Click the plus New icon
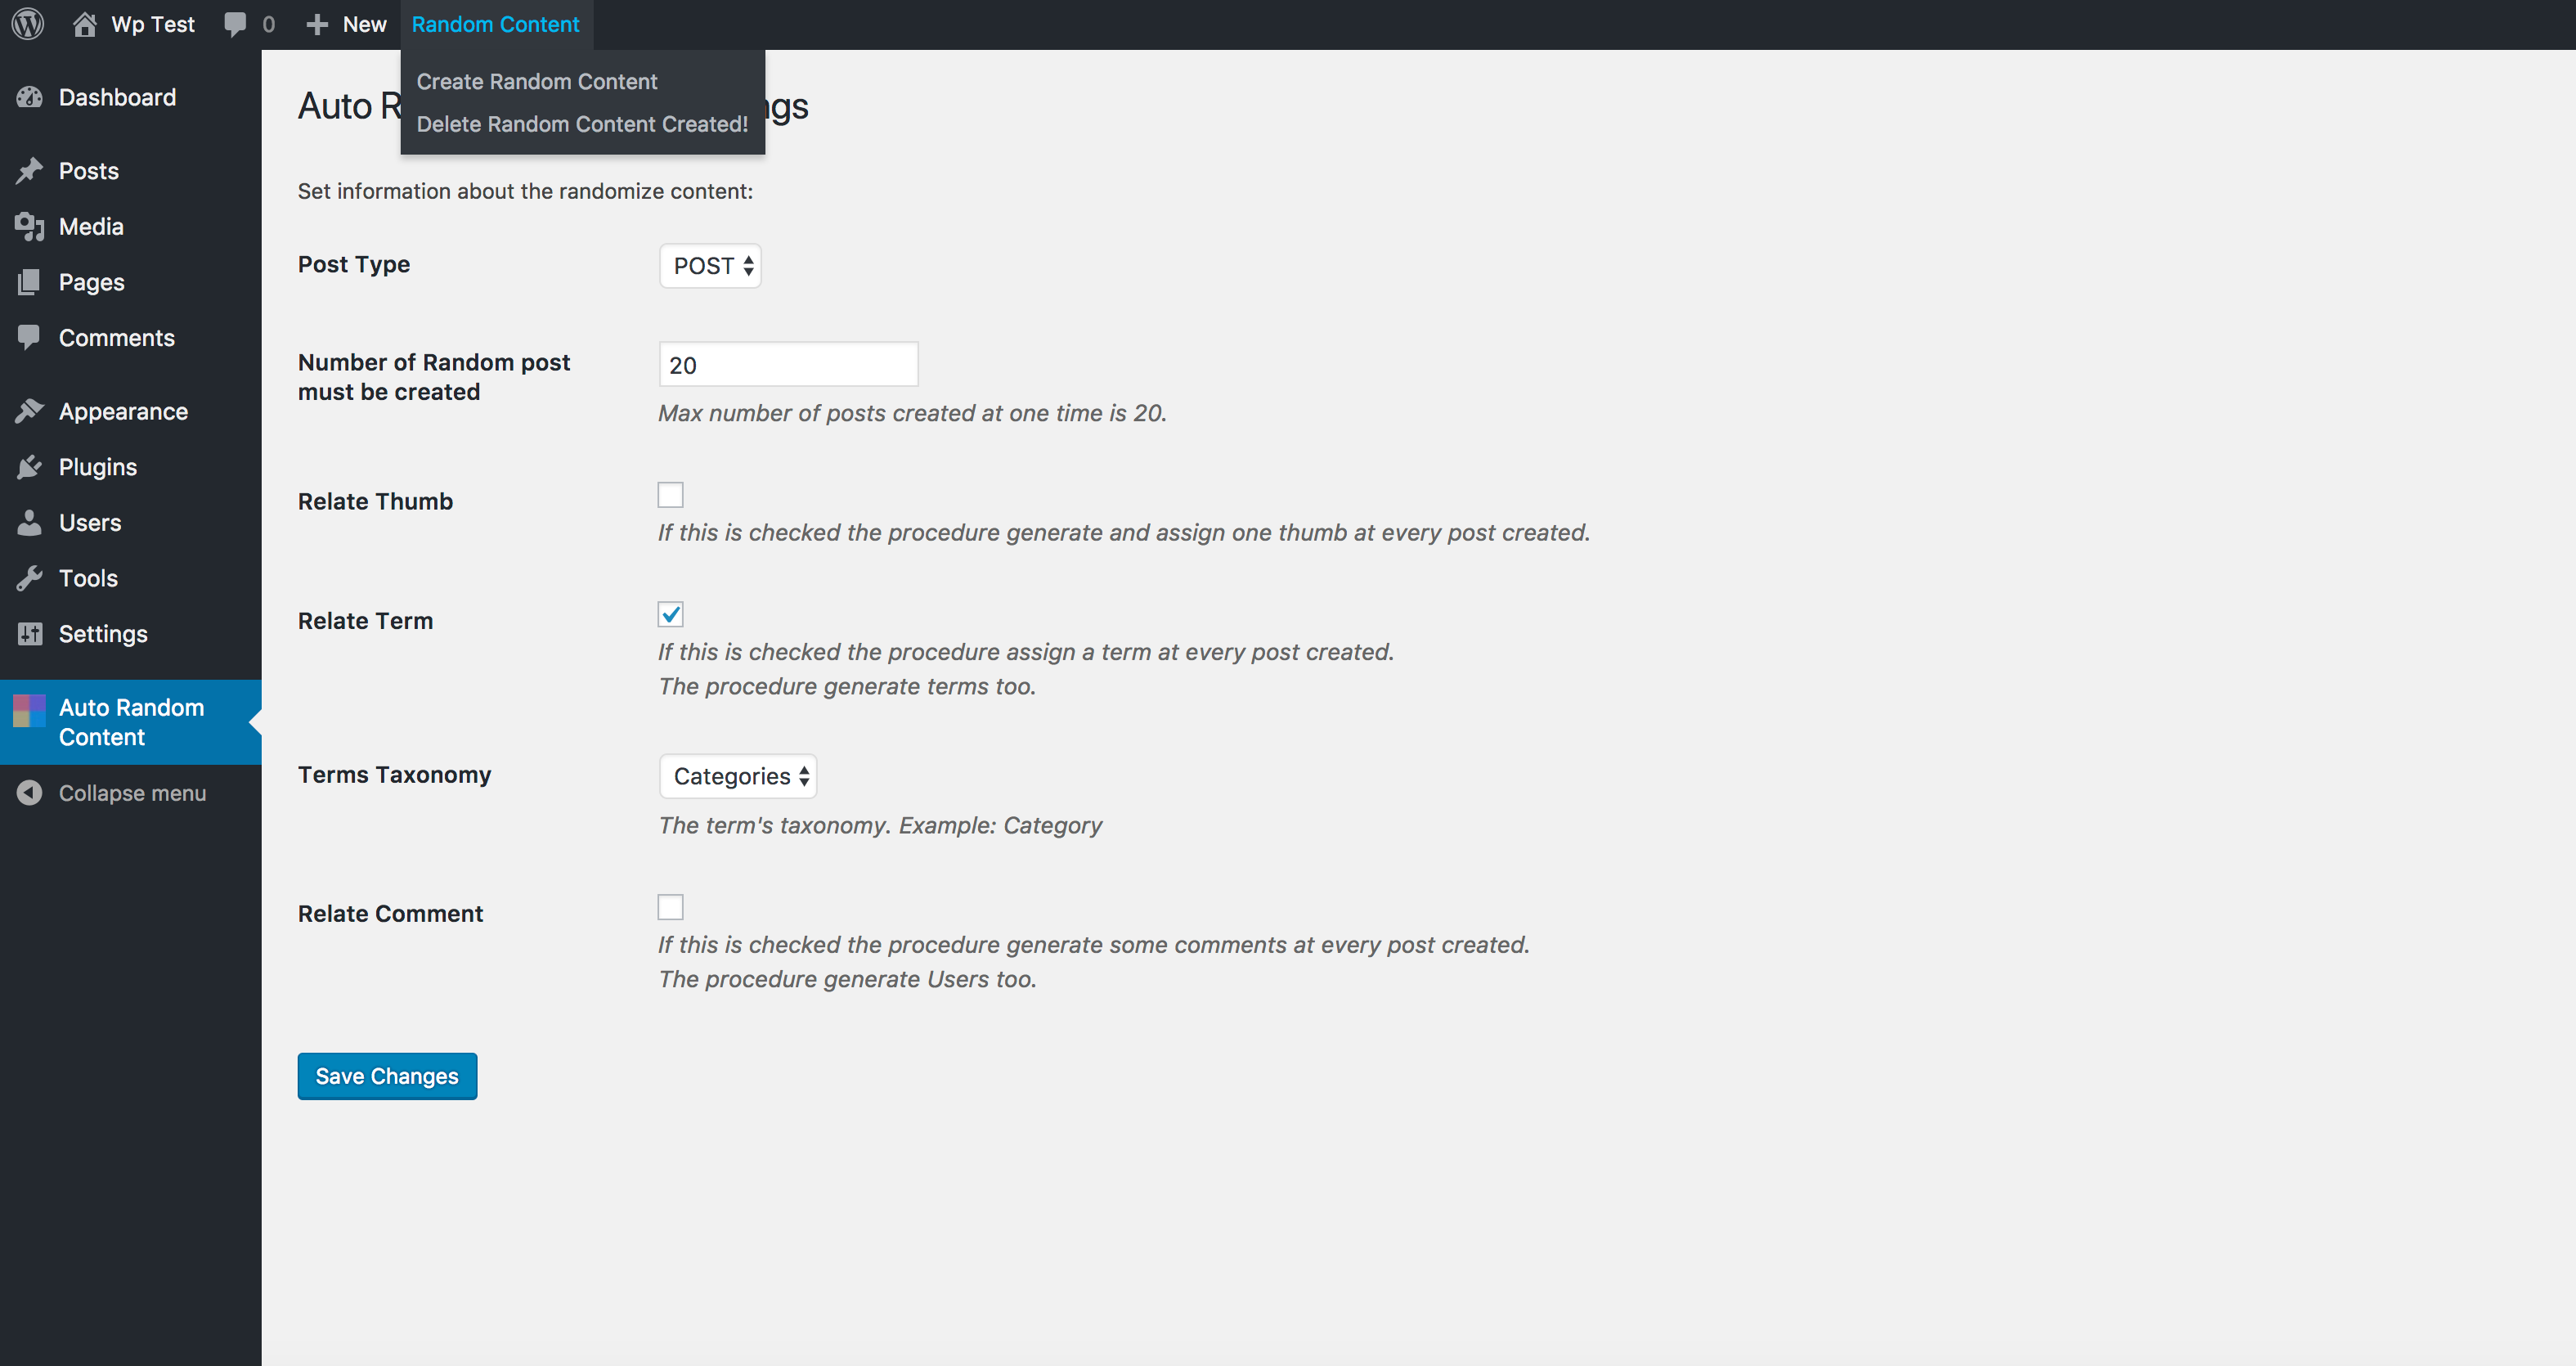The width and height of the screenshot is (2576, 1366). click(317, 24)
